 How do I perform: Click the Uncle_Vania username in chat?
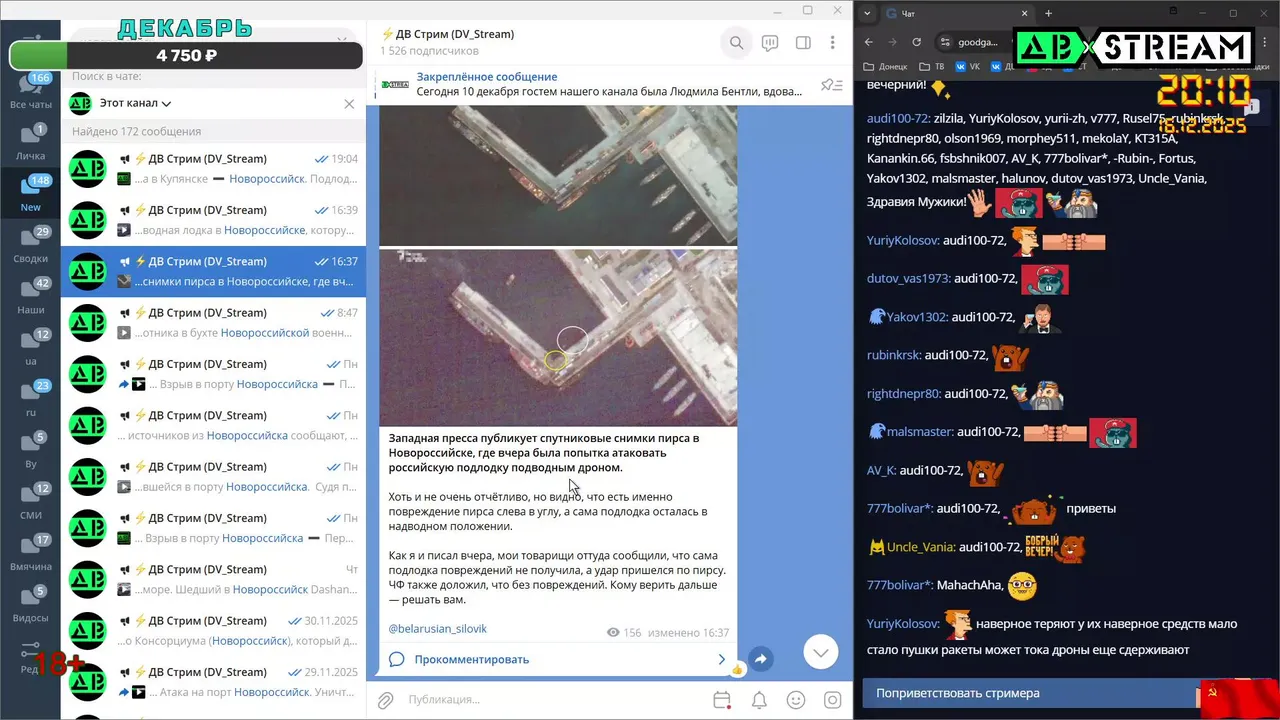coord(920,547)
